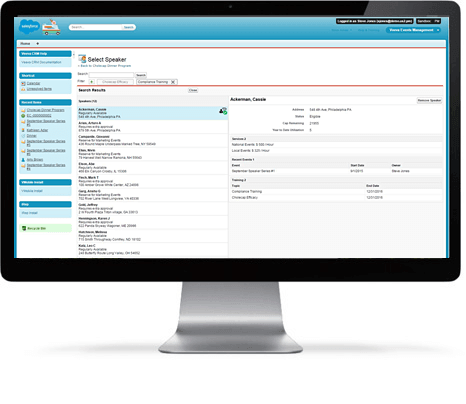Open the user name dropdown in header
The height and width of the screenshot is (404, 466).
(x=342, y=30)
